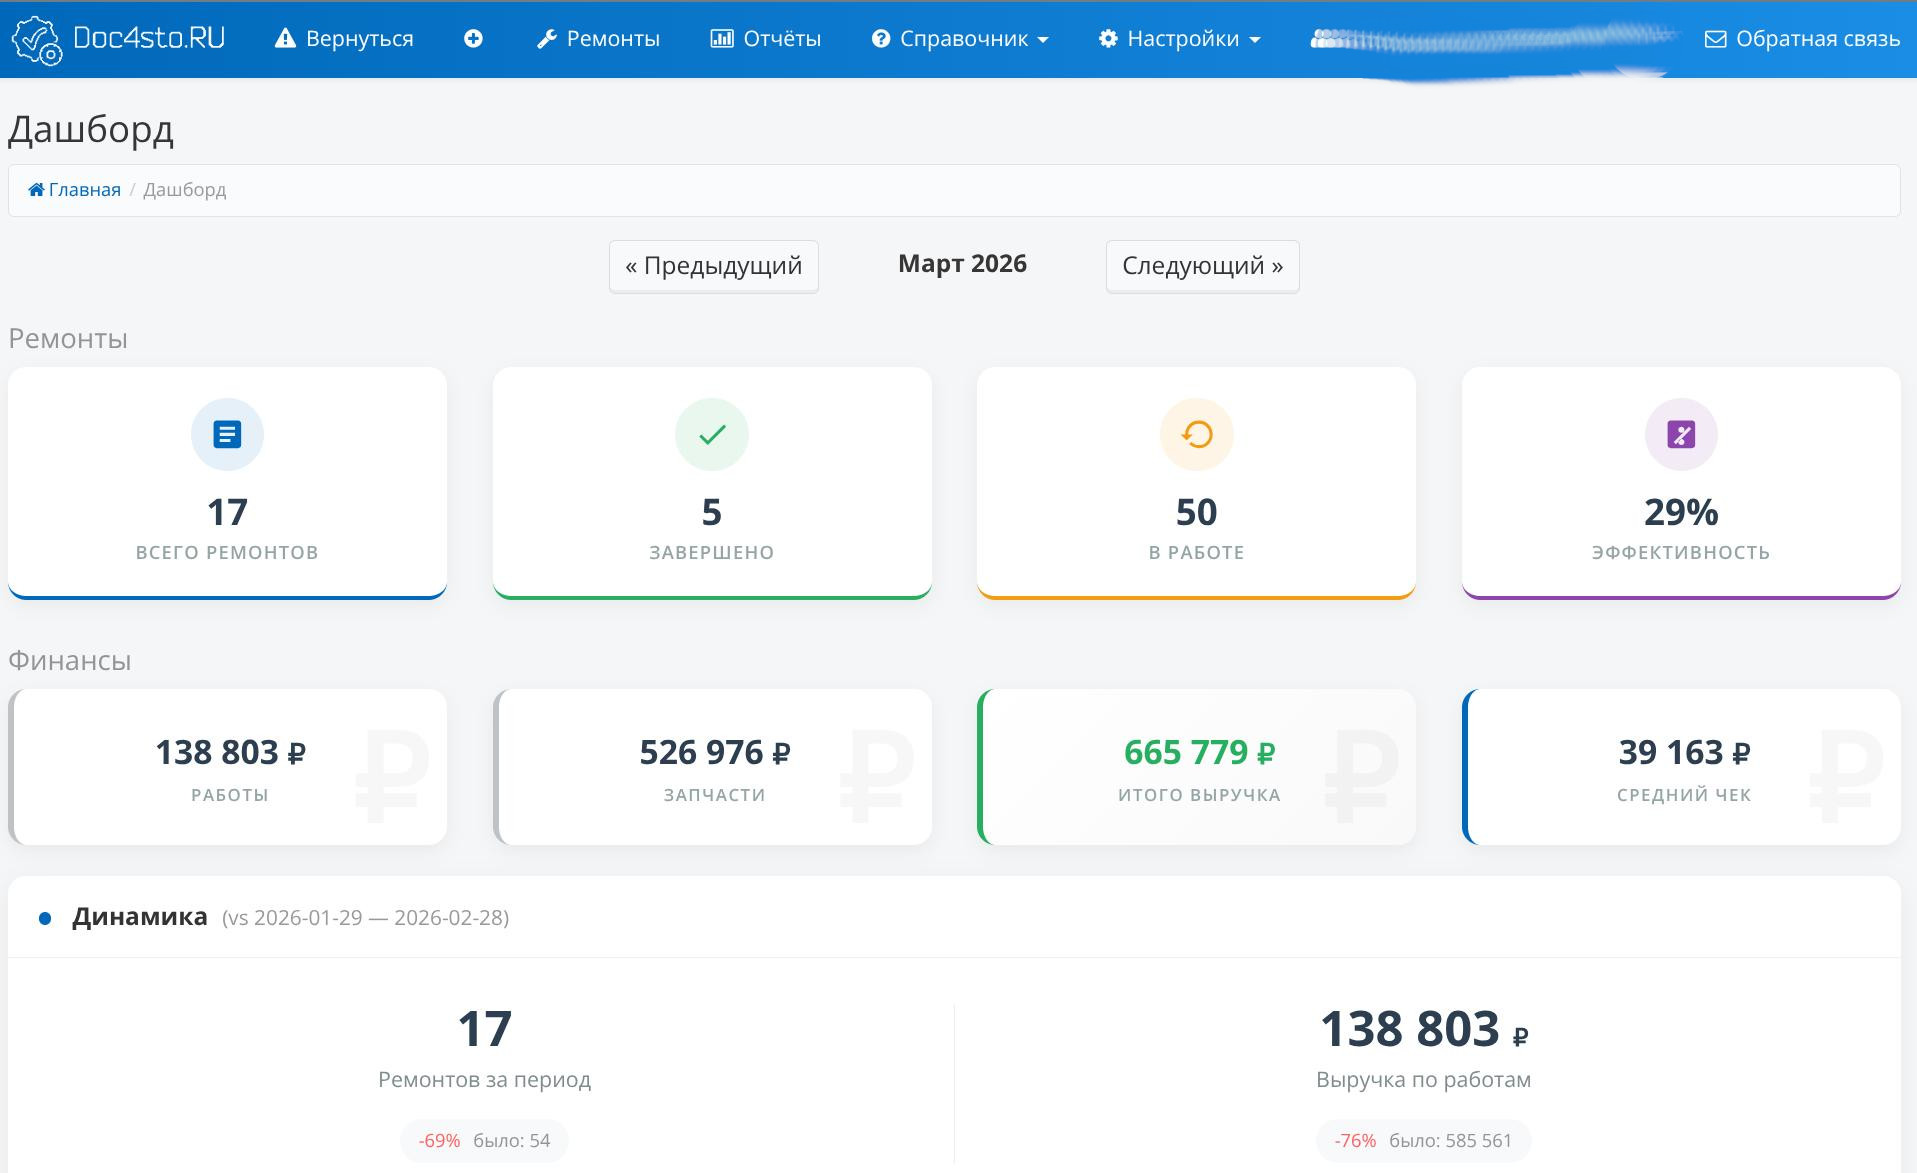Open the blurred user account menu
1917x1173 pixels.
[x=1490, y=40]
